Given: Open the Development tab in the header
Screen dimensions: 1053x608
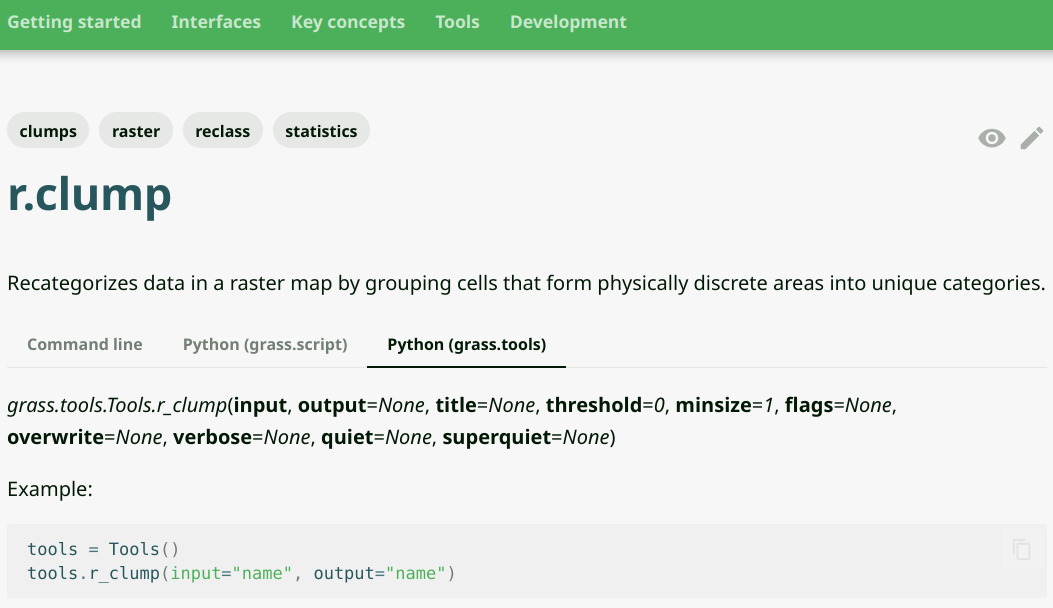Looking at the screenshot, I should pyautogui.click(x=568, y=22).
